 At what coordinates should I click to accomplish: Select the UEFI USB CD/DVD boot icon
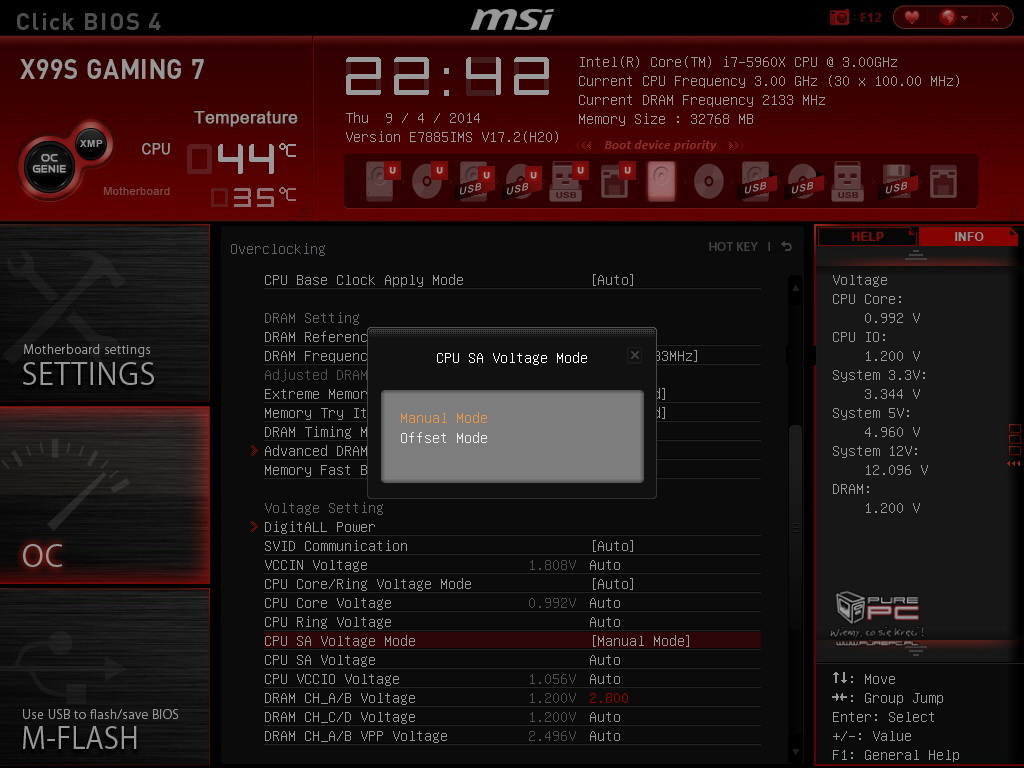[521, 181]
